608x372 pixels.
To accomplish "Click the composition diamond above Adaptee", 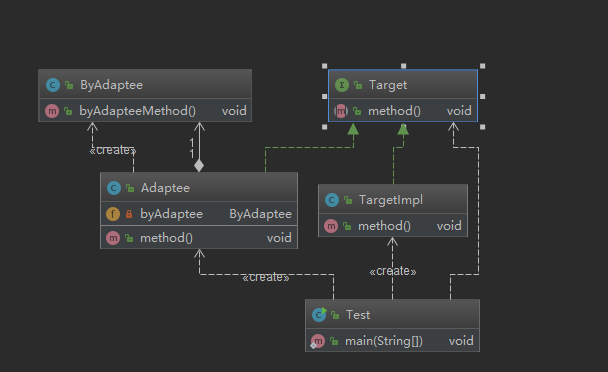I will click(199, 166).
